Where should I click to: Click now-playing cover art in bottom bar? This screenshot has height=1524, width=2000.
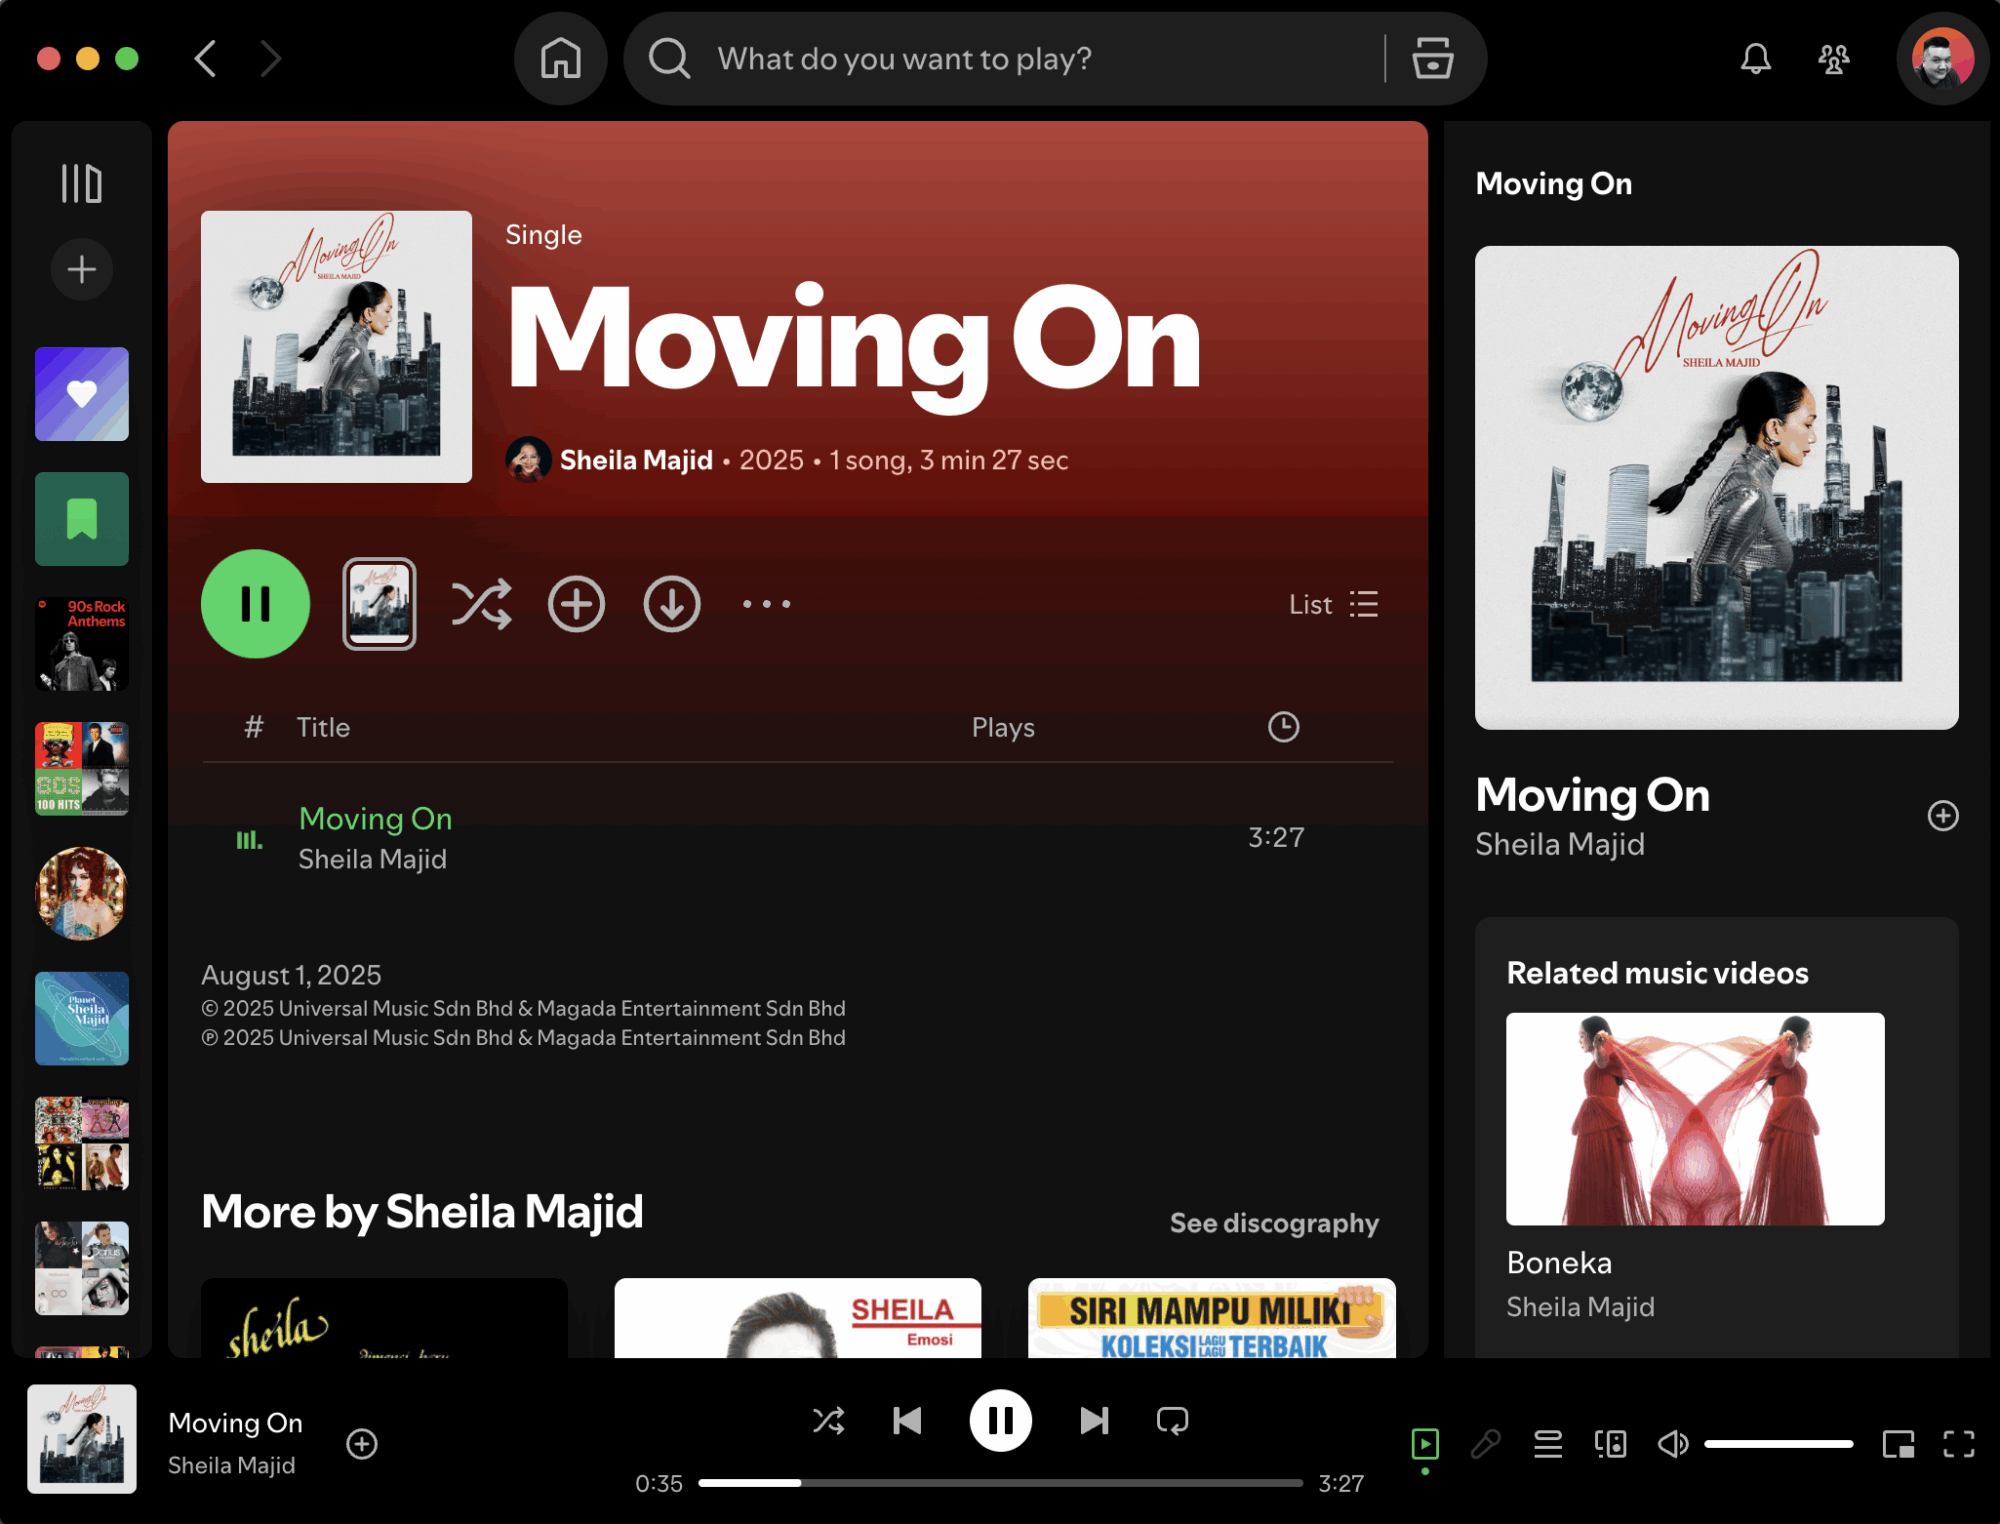[82, 1439]
